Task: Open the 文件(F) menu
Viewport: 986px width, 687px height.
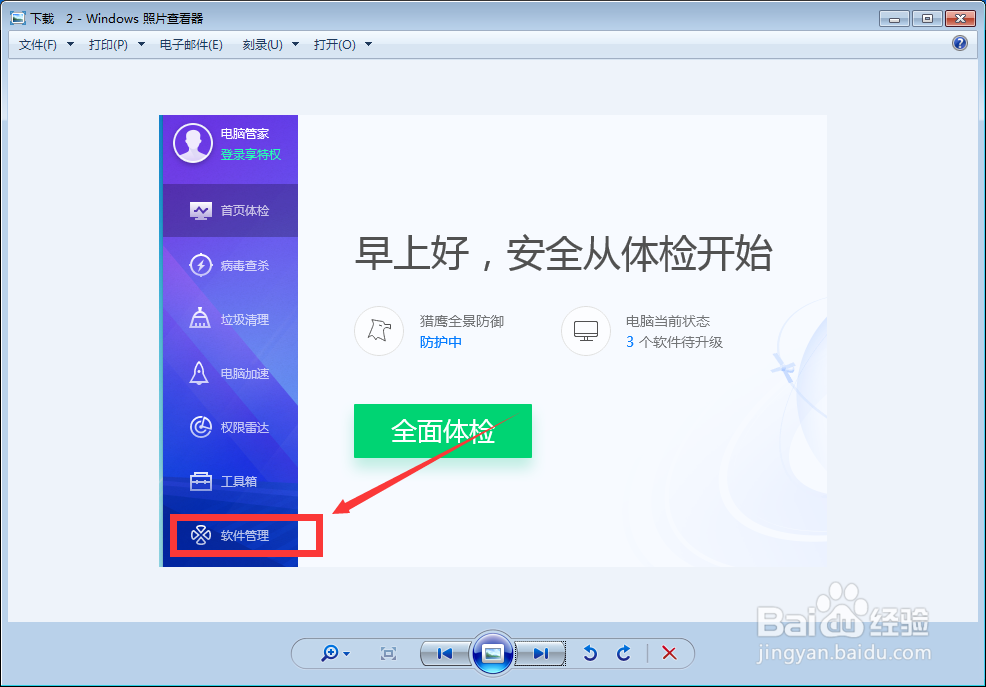Action: [x=38, y=45]
